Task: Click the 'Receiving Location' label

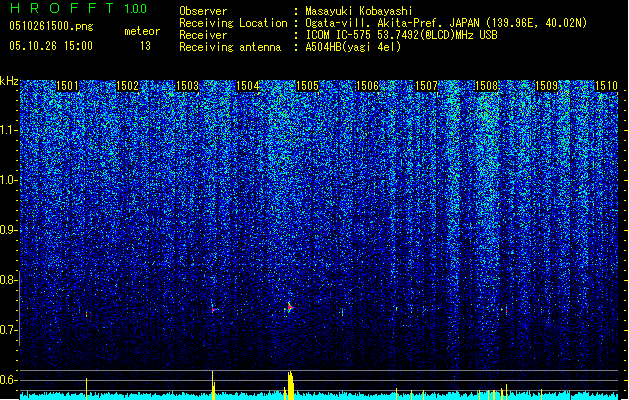Action: [233, 23]
